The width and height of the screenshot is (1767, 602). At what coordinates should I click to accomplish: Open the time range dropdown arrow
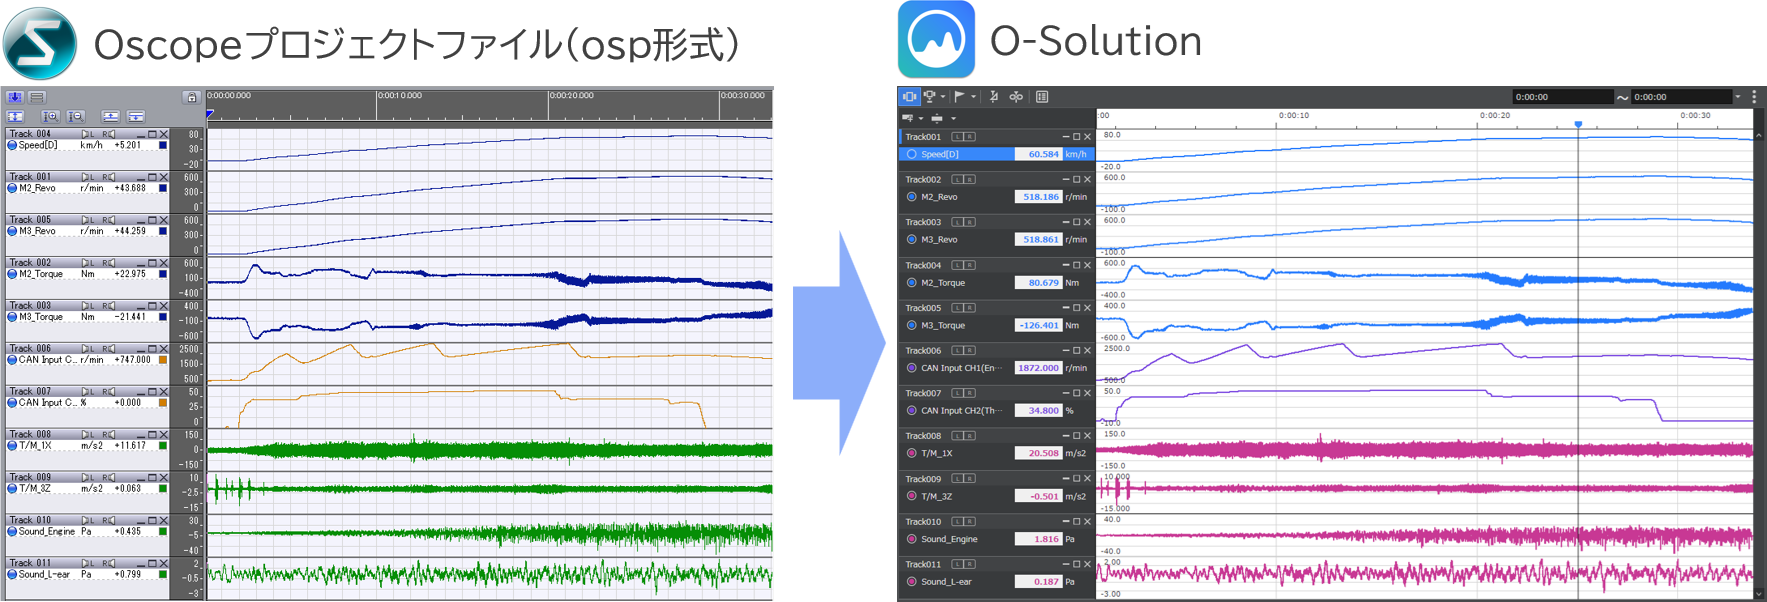[x=1738, y=97]
